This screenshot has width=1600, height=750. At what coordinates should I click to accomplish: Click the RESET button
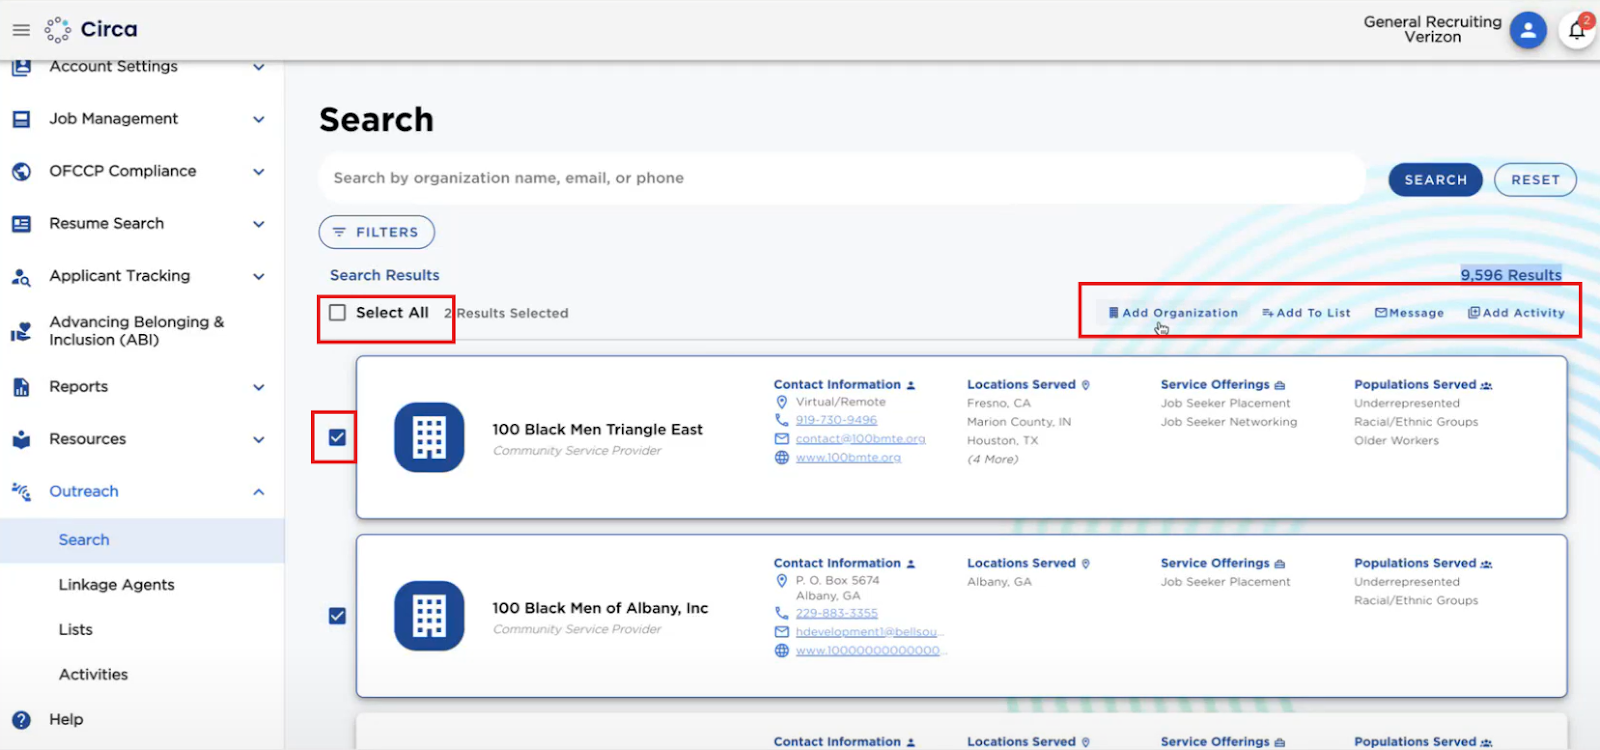(1535, 180)
